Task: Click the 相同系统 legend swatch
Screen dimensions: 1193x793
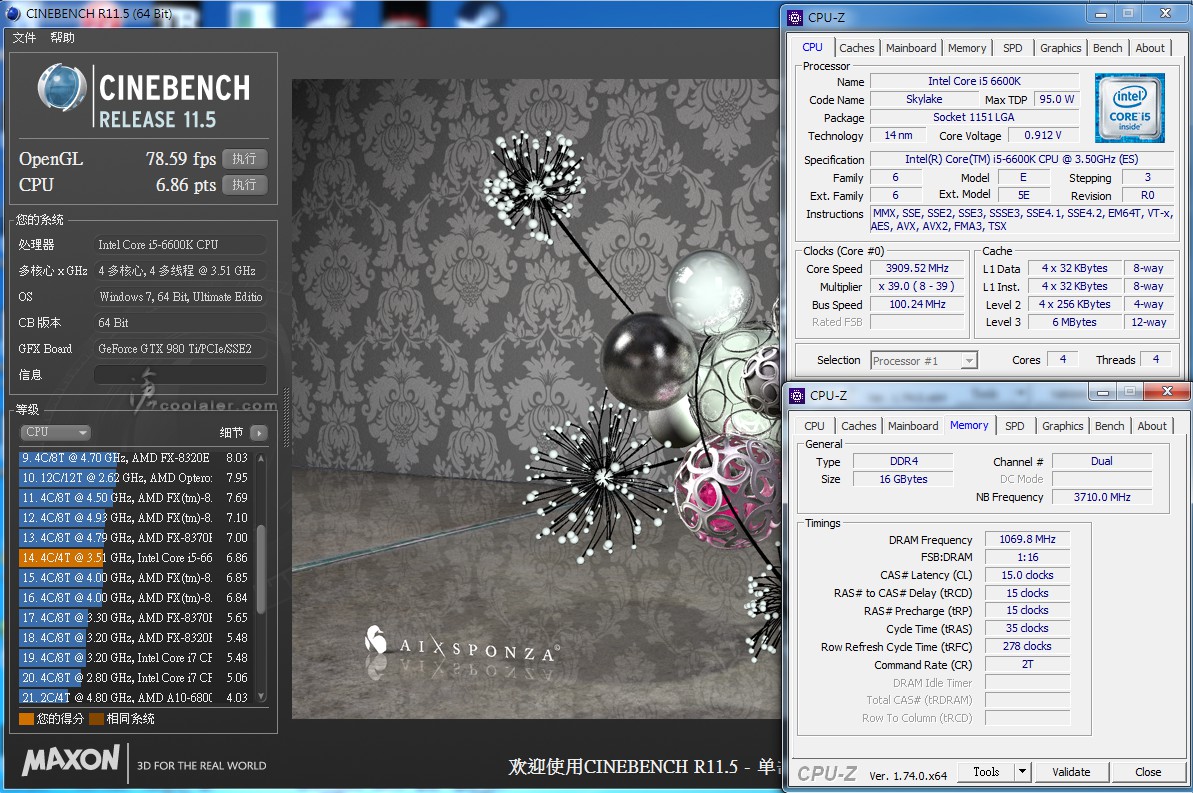Action: coord(96,719)
